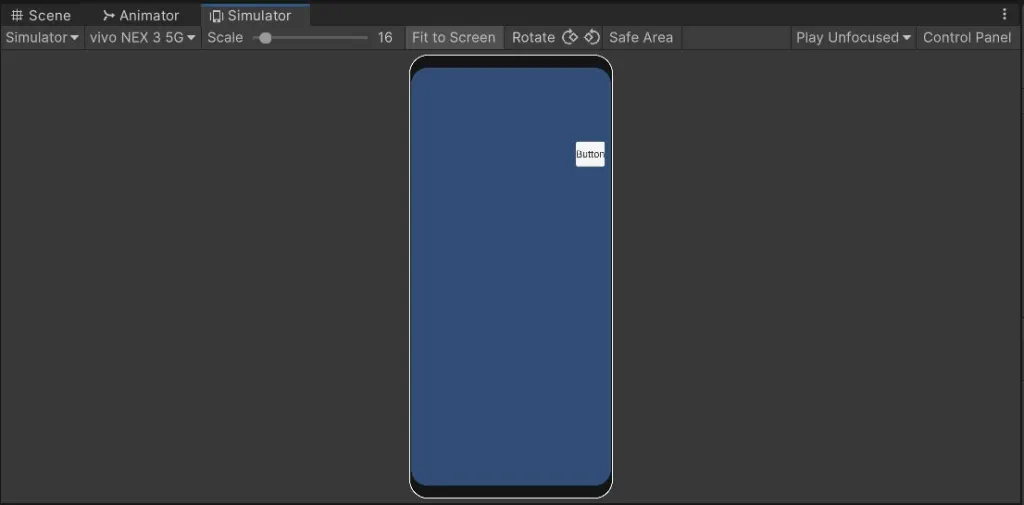Rotate device clockwise icon
The height and width of the screenshot is (505, 1024).
(570, 37)
